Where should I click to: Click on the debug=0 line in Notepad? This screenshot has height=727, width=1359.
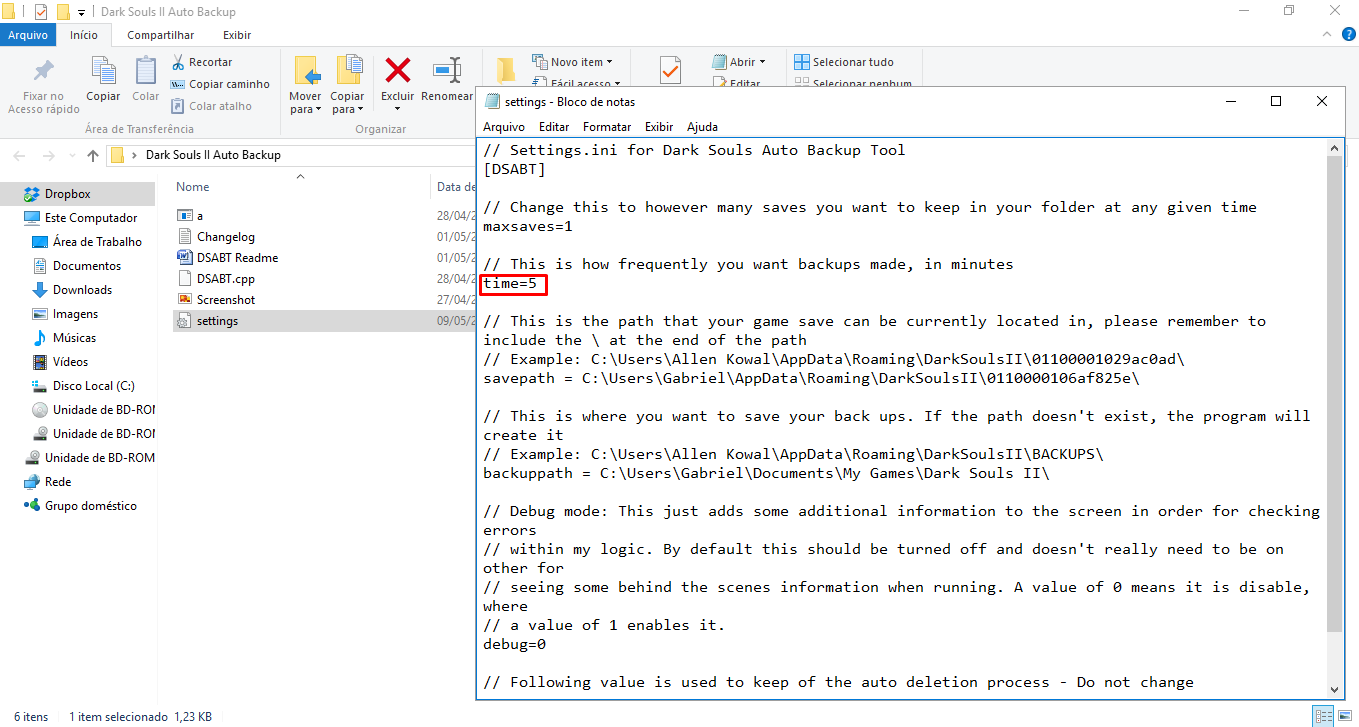(514, 645)
